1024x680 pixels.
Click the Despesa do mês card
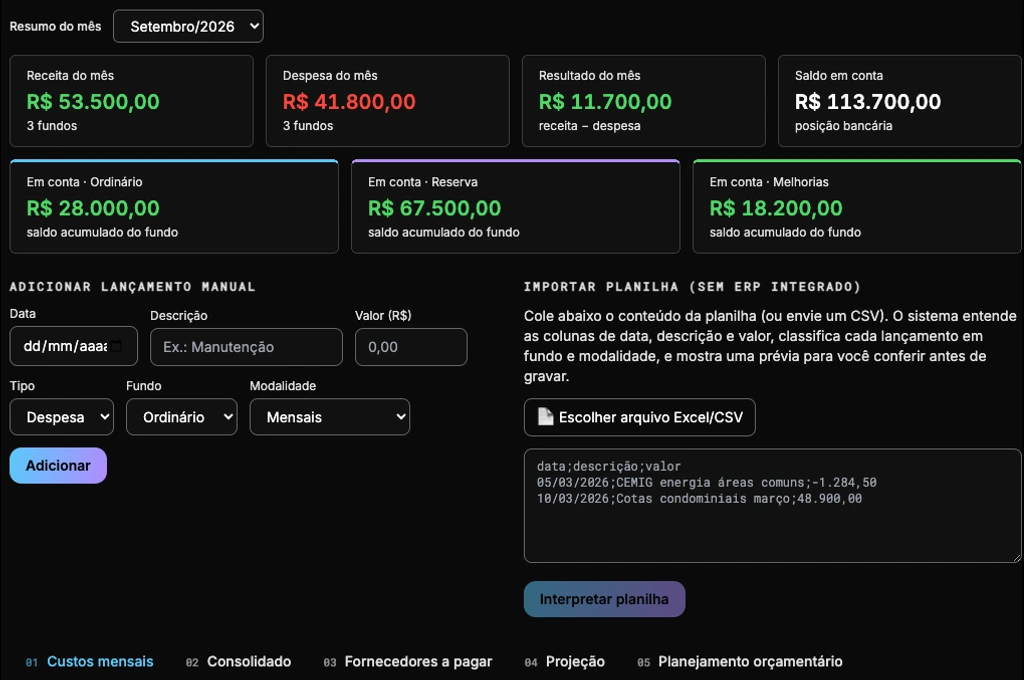[387, 101]
